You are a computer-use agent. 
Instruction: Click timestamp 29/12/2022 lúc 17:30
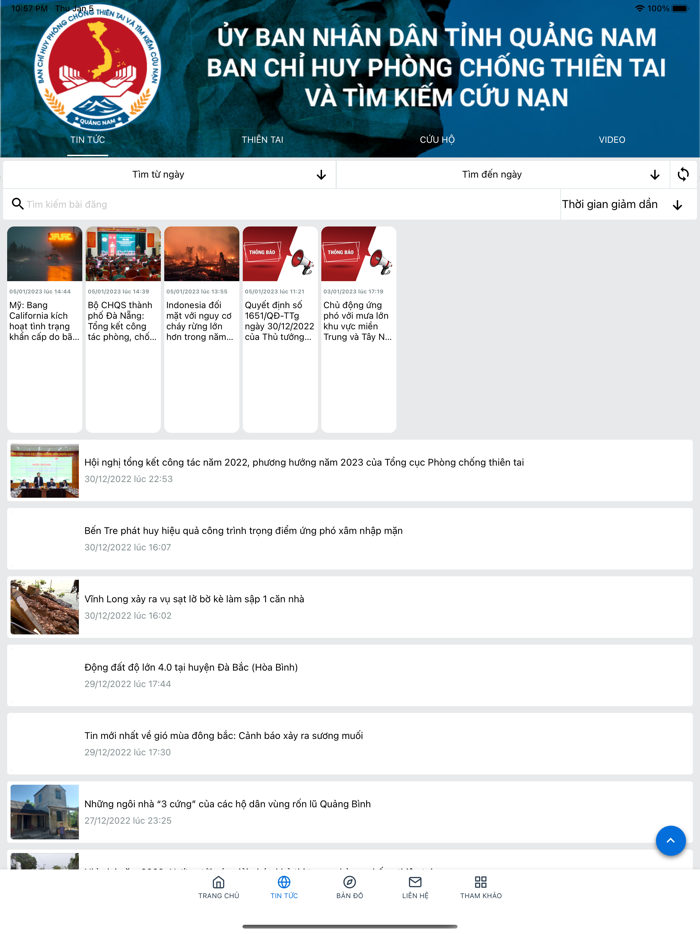click(127, 752)
